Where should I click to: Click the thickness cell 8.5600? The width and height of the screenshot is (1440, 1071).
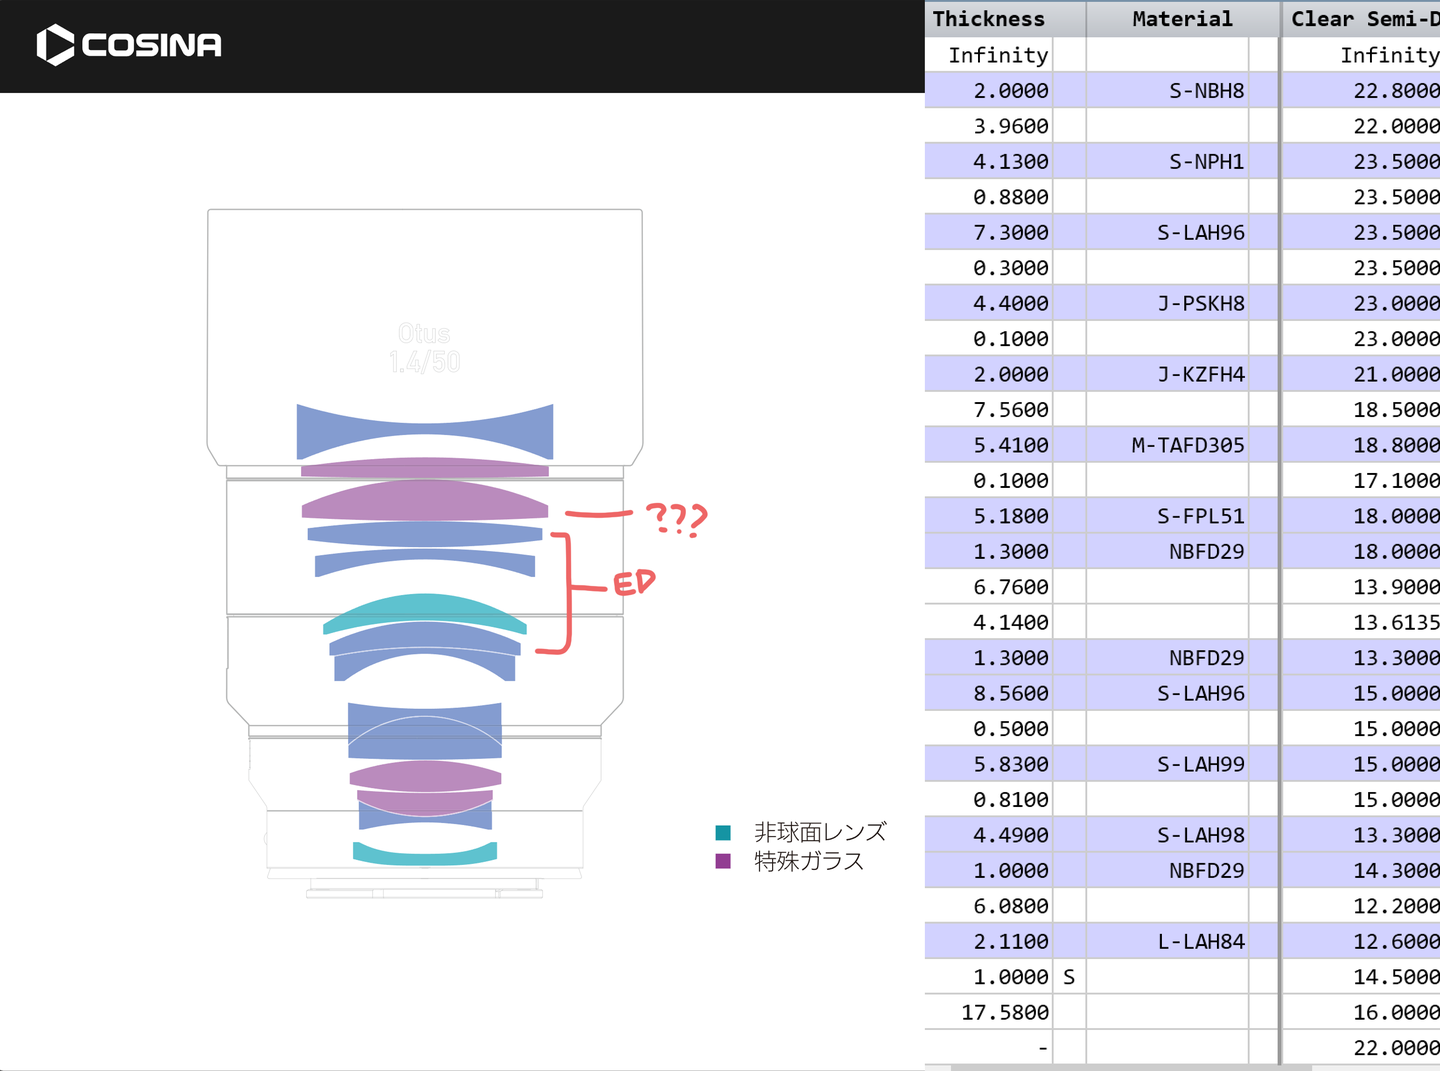point(989,694)
